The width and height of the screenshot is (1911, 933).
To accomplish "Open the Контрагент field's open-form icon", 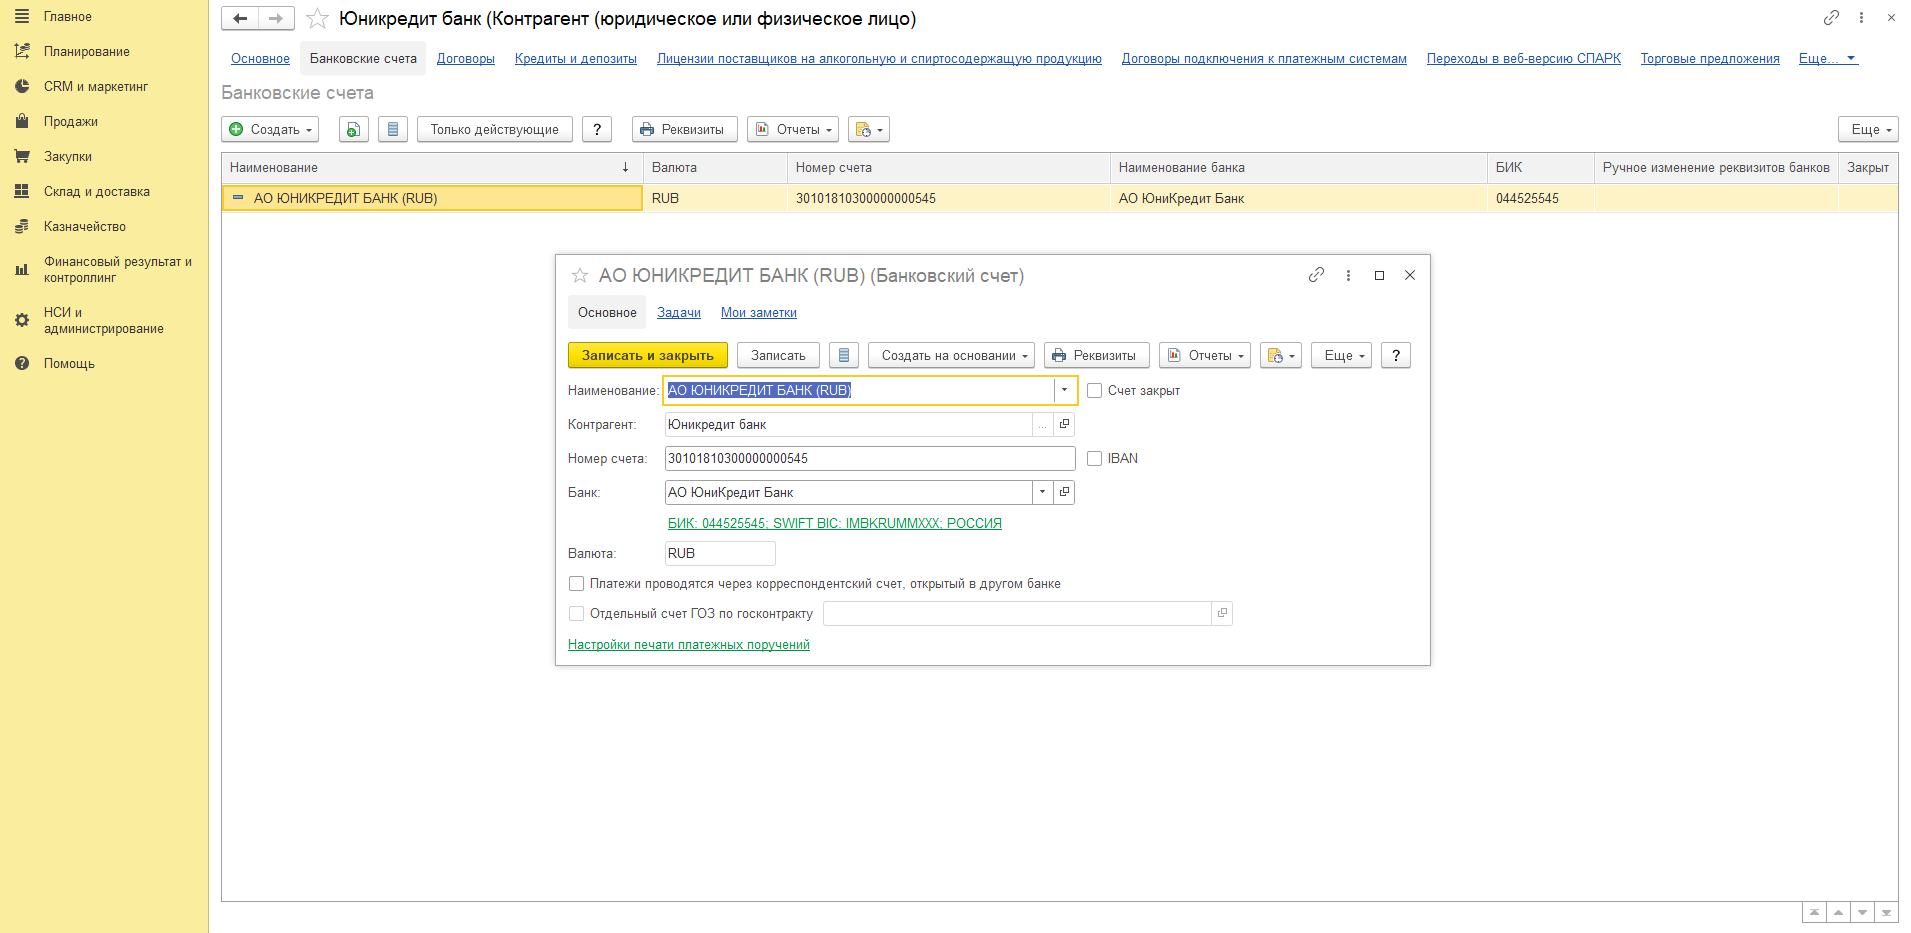I will [1064, 425].
